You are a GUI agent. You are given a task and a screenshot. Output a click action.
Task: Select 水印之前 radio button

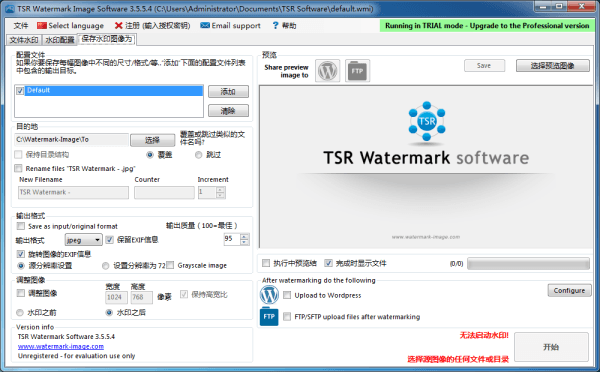[x=20, y=313]
